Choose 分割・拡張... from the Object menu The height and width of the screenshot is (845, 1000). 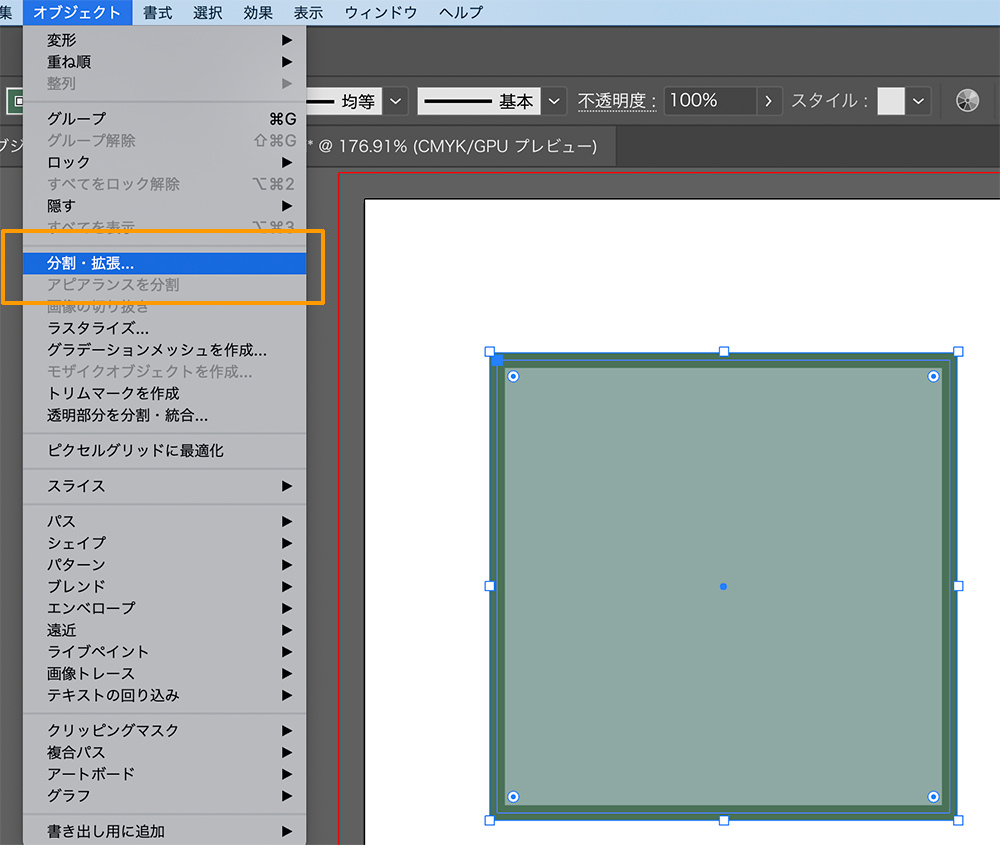point(90,263)
